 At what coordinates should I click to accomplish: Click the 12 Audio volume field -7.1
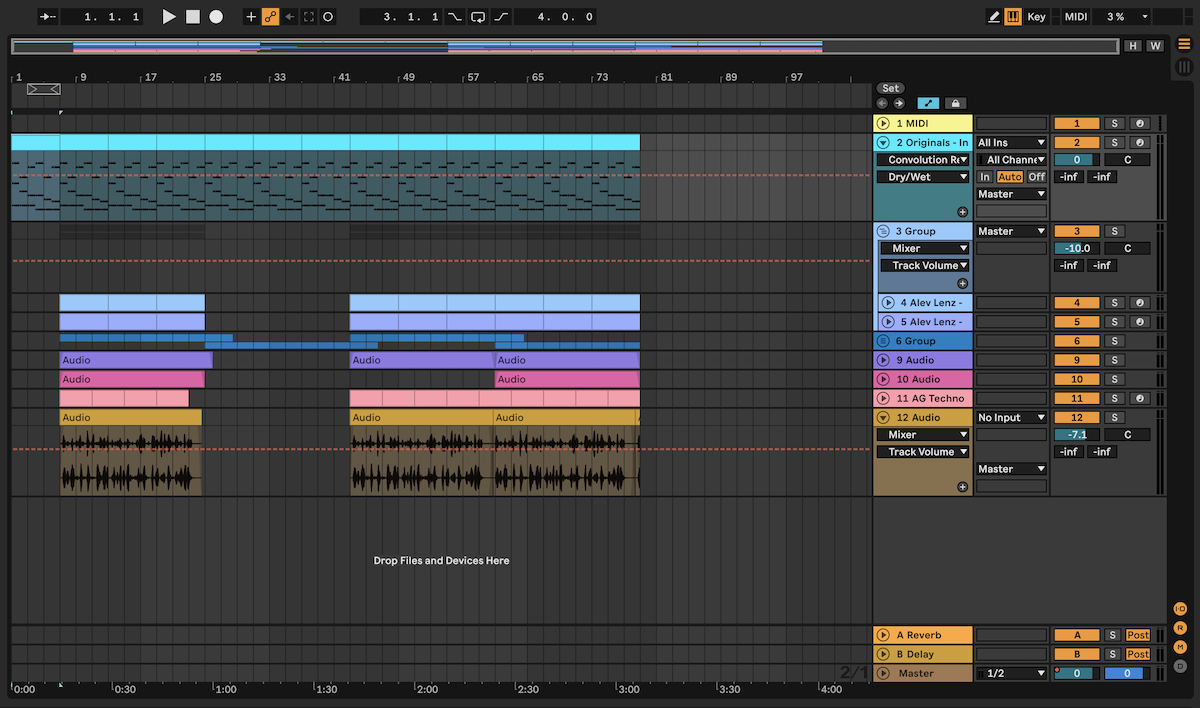pyautogui.click(x=1077, y=435)
